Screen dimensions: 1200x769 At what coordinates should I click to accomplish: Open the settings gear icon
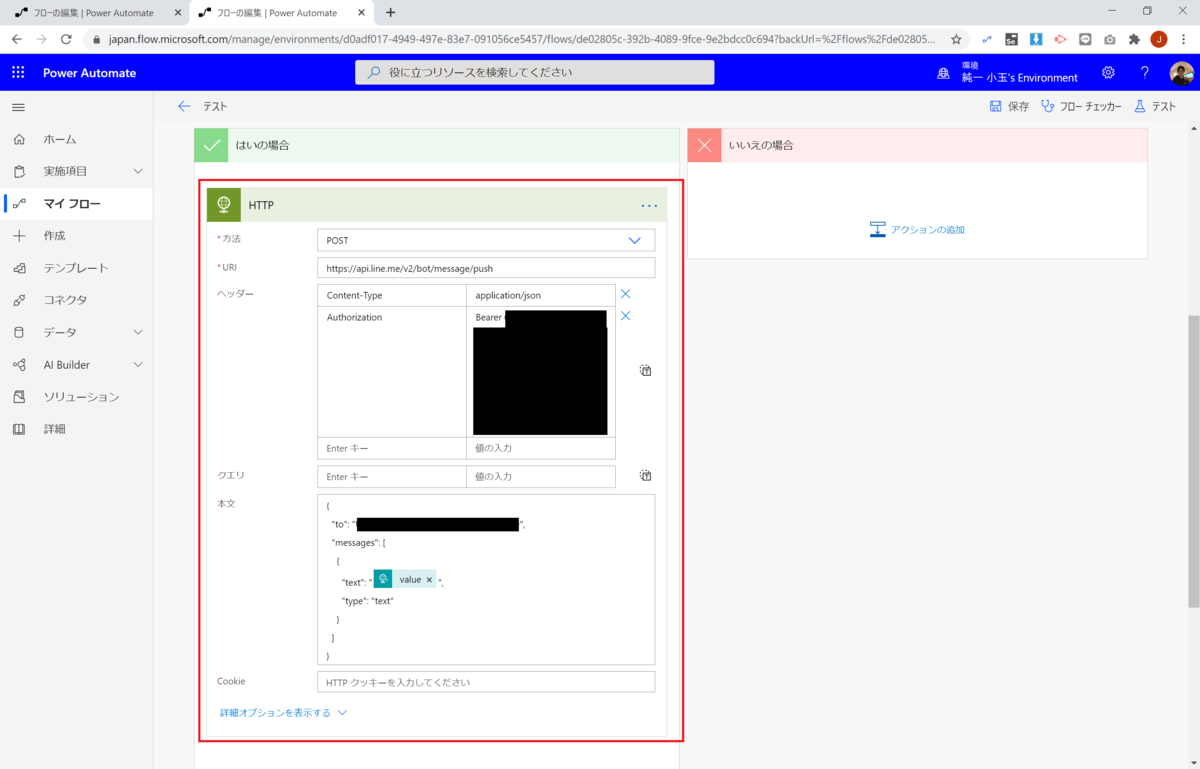coord(1108,73)
